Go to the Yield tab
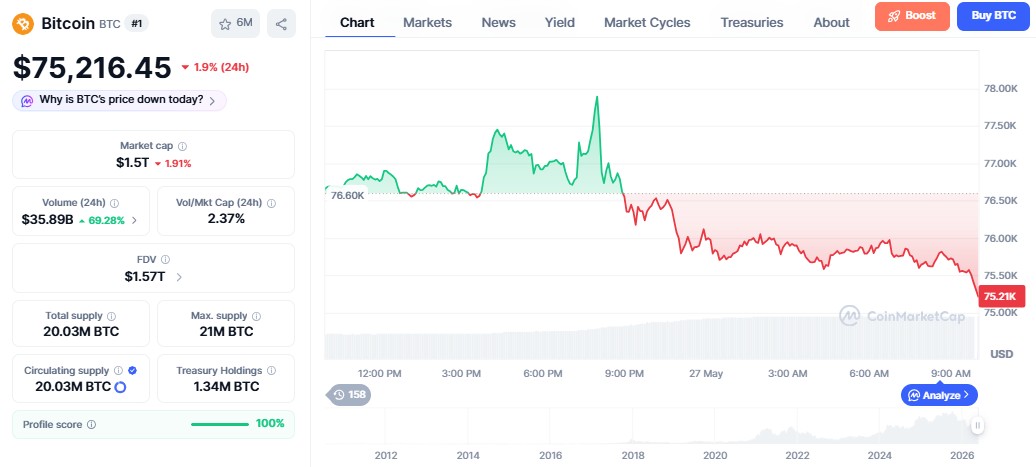The image size is (1036, 467). (560, 22)
